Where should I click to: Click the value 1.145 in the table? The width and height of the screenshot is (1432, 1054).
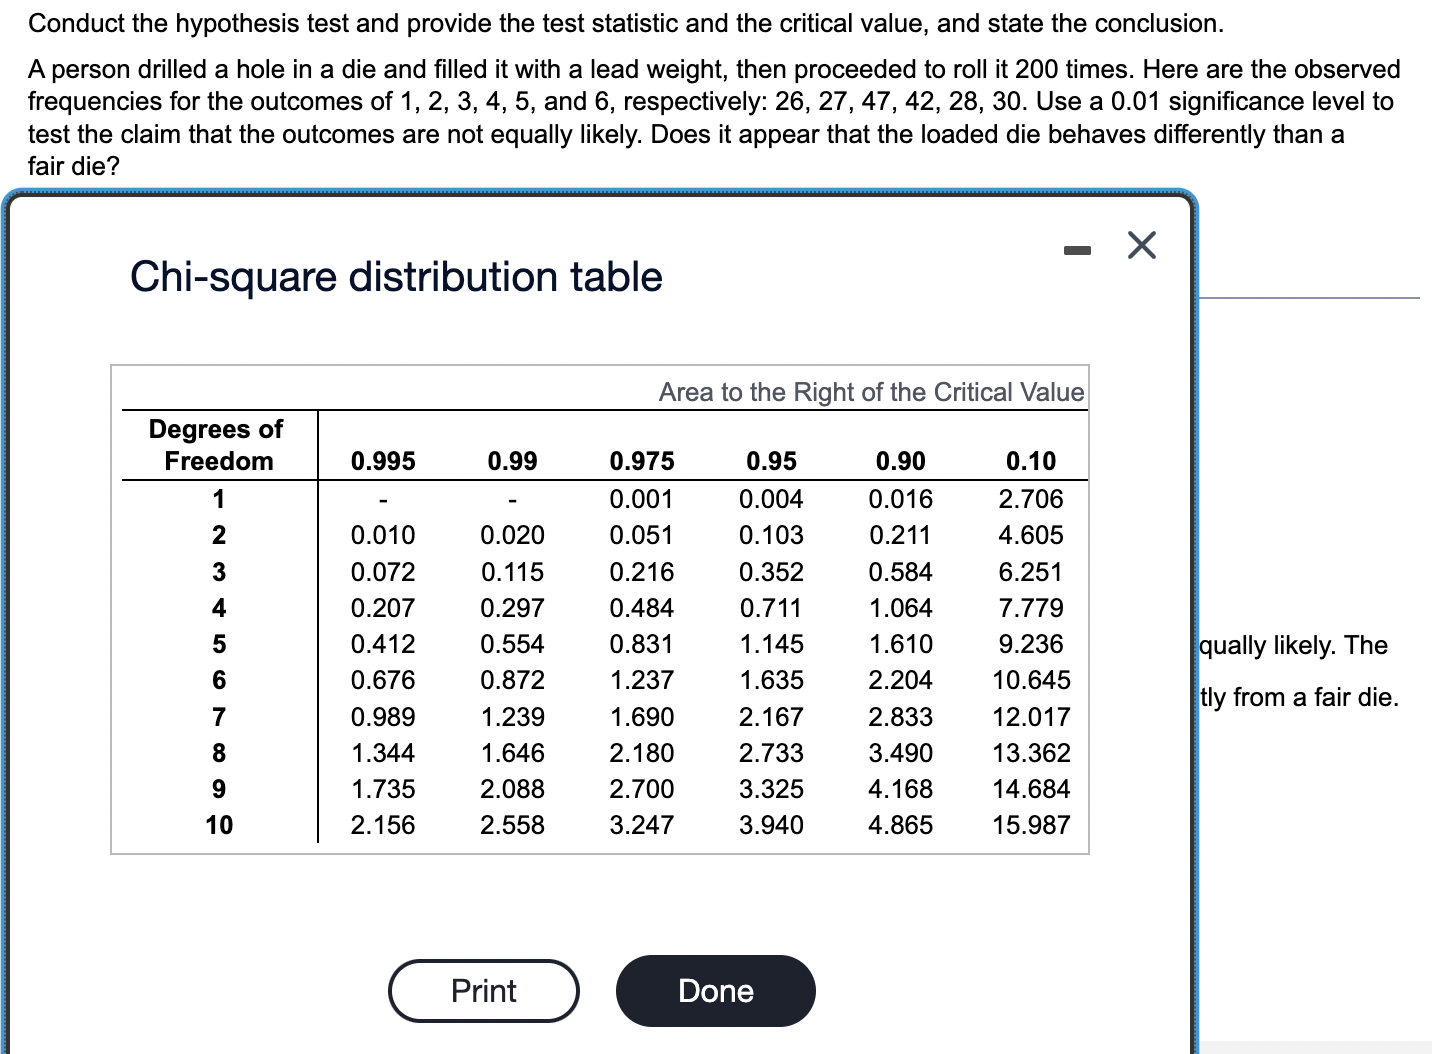coord(771,644)
